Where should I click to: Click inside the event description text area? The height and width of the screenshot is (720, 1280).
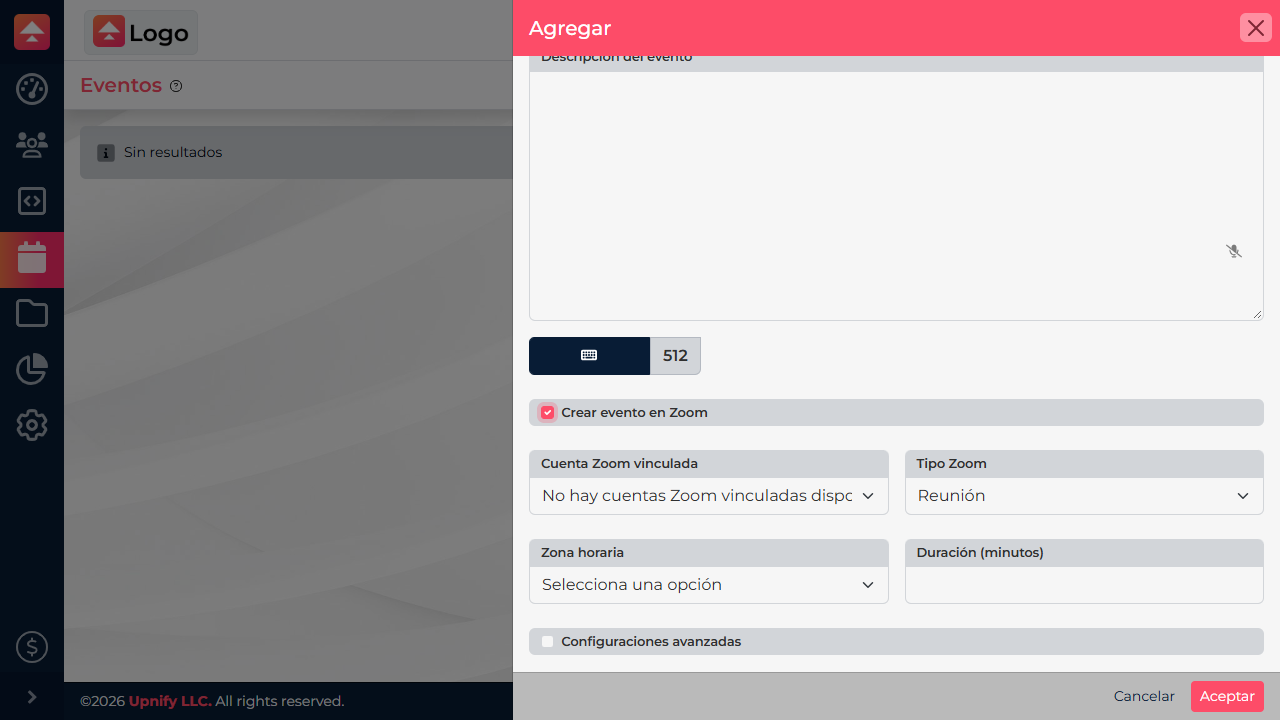pyautogui.click(x=896, y=196)
